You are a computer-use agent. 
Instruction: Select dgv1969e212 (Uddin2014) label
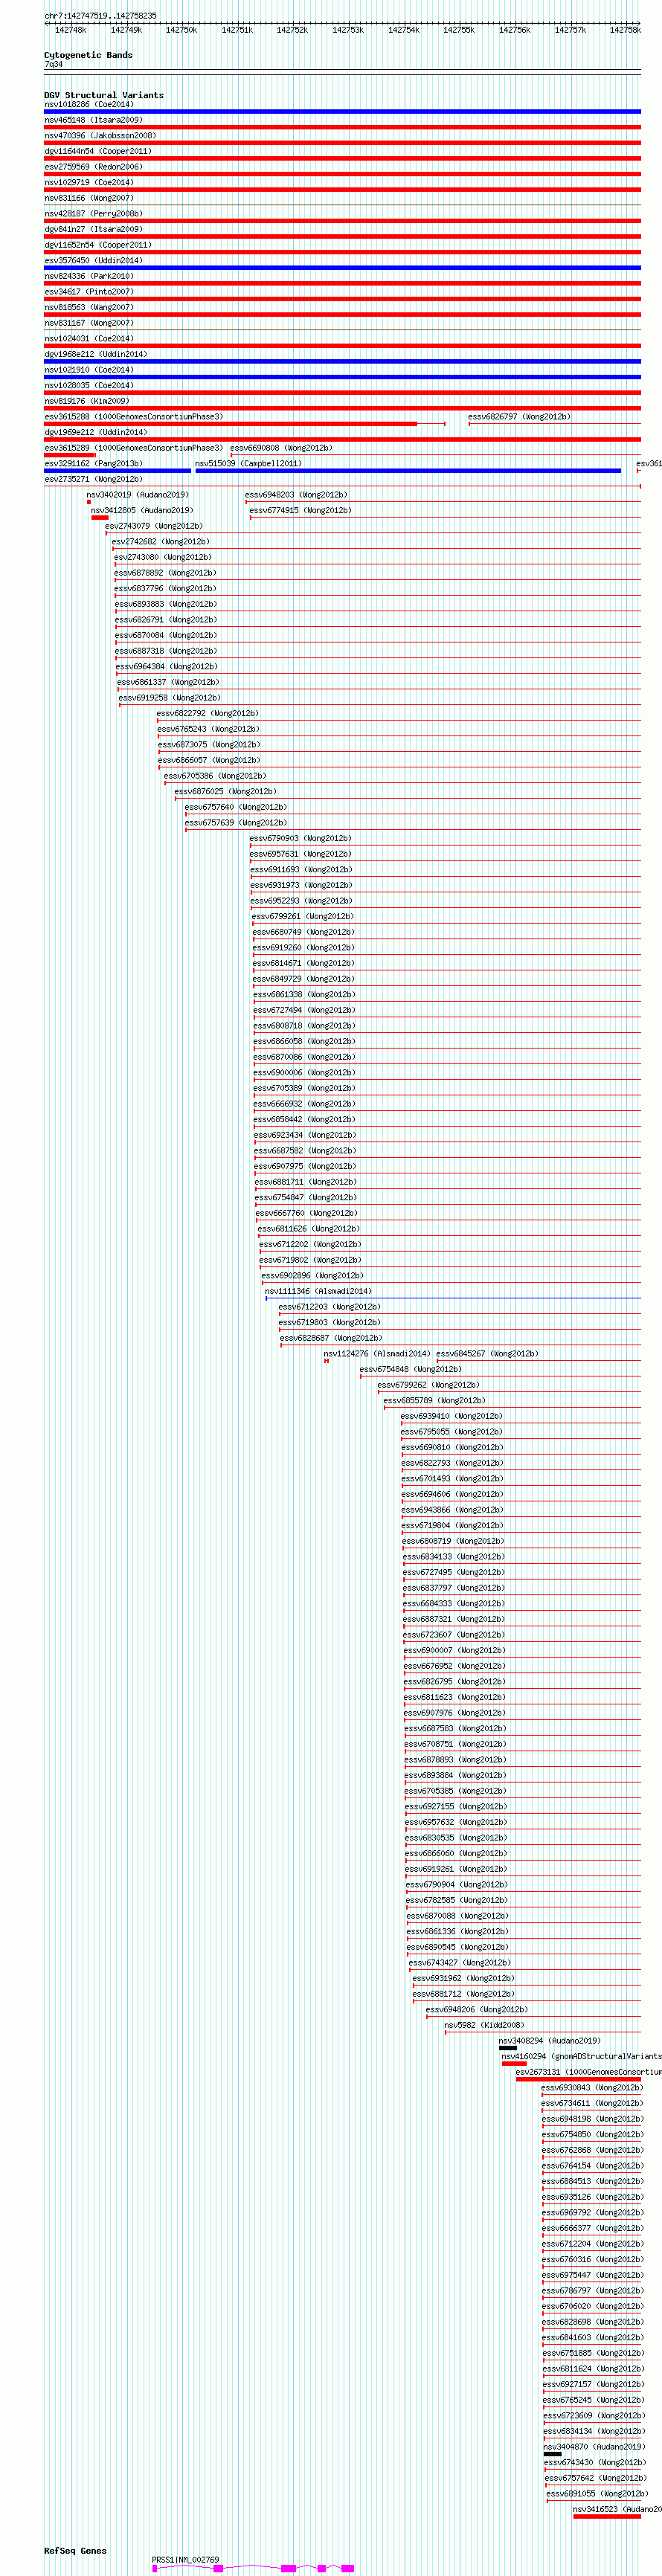click(x=96, y=432)
